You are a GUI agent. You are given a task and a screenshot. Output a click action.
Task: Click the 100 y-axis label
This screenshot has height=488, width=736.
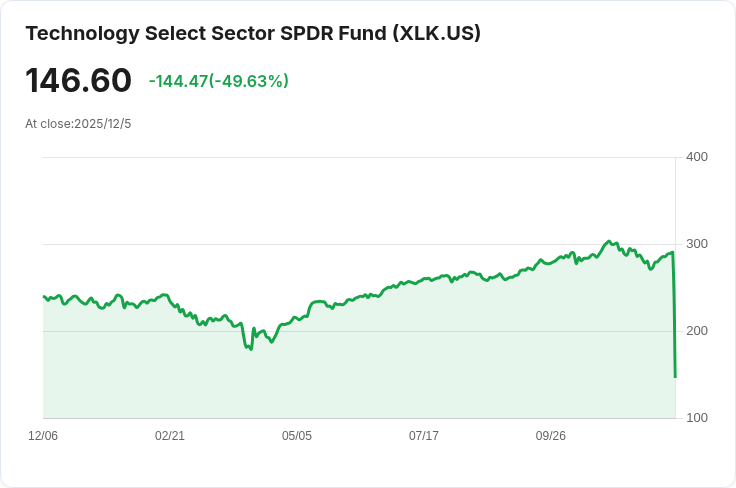697,418
